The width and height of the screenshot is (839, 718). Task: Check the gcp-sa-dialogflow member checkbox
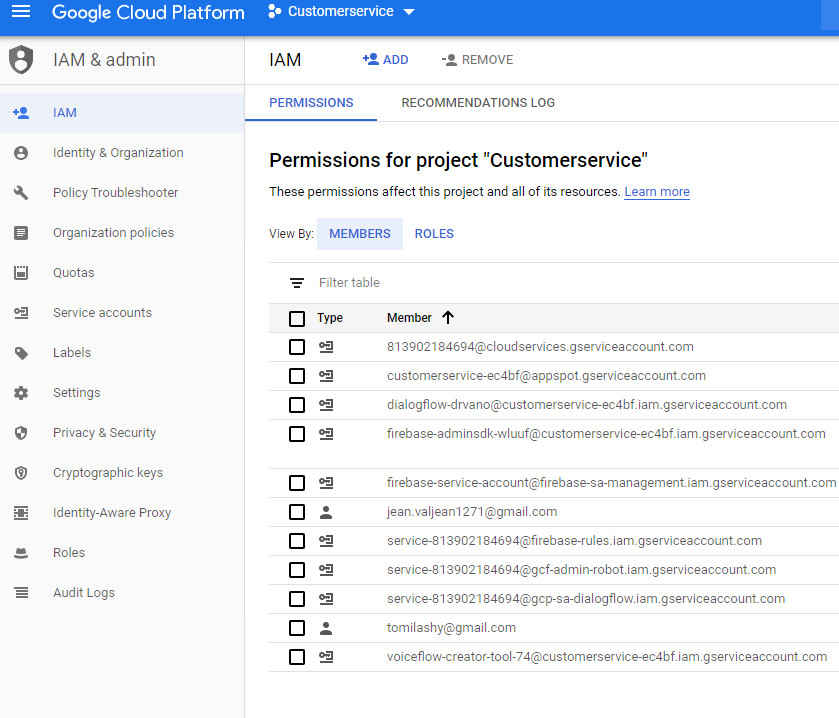pyautogui.click(x=297, y=599)
